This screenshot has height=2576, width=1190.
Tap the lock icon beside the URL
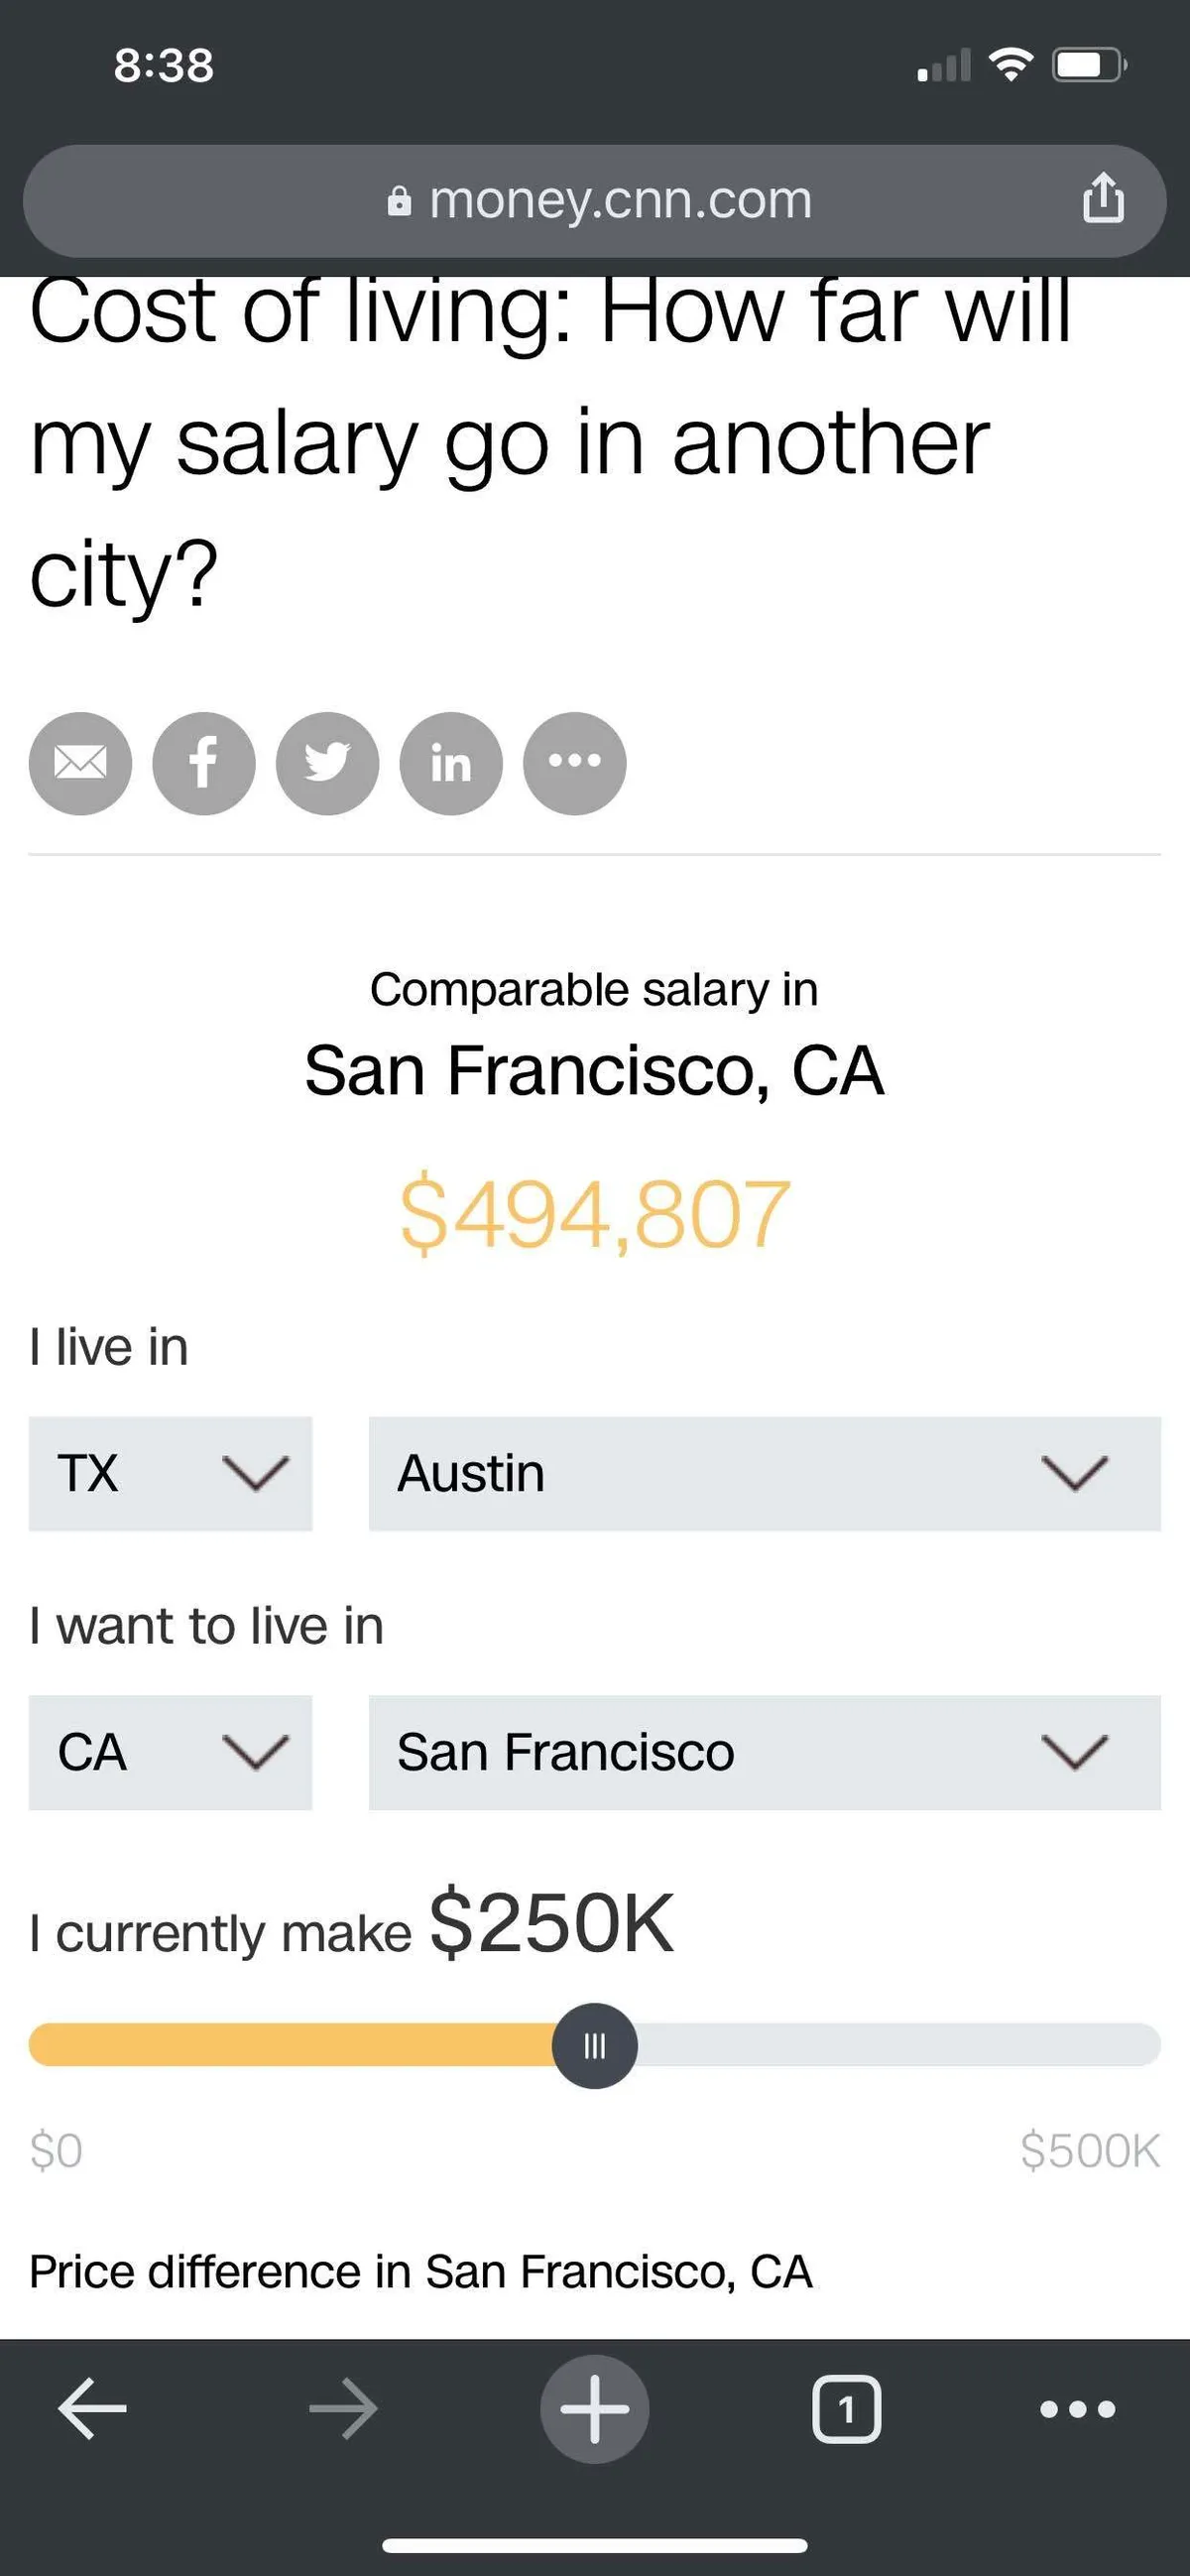click(x=399, y=202)
